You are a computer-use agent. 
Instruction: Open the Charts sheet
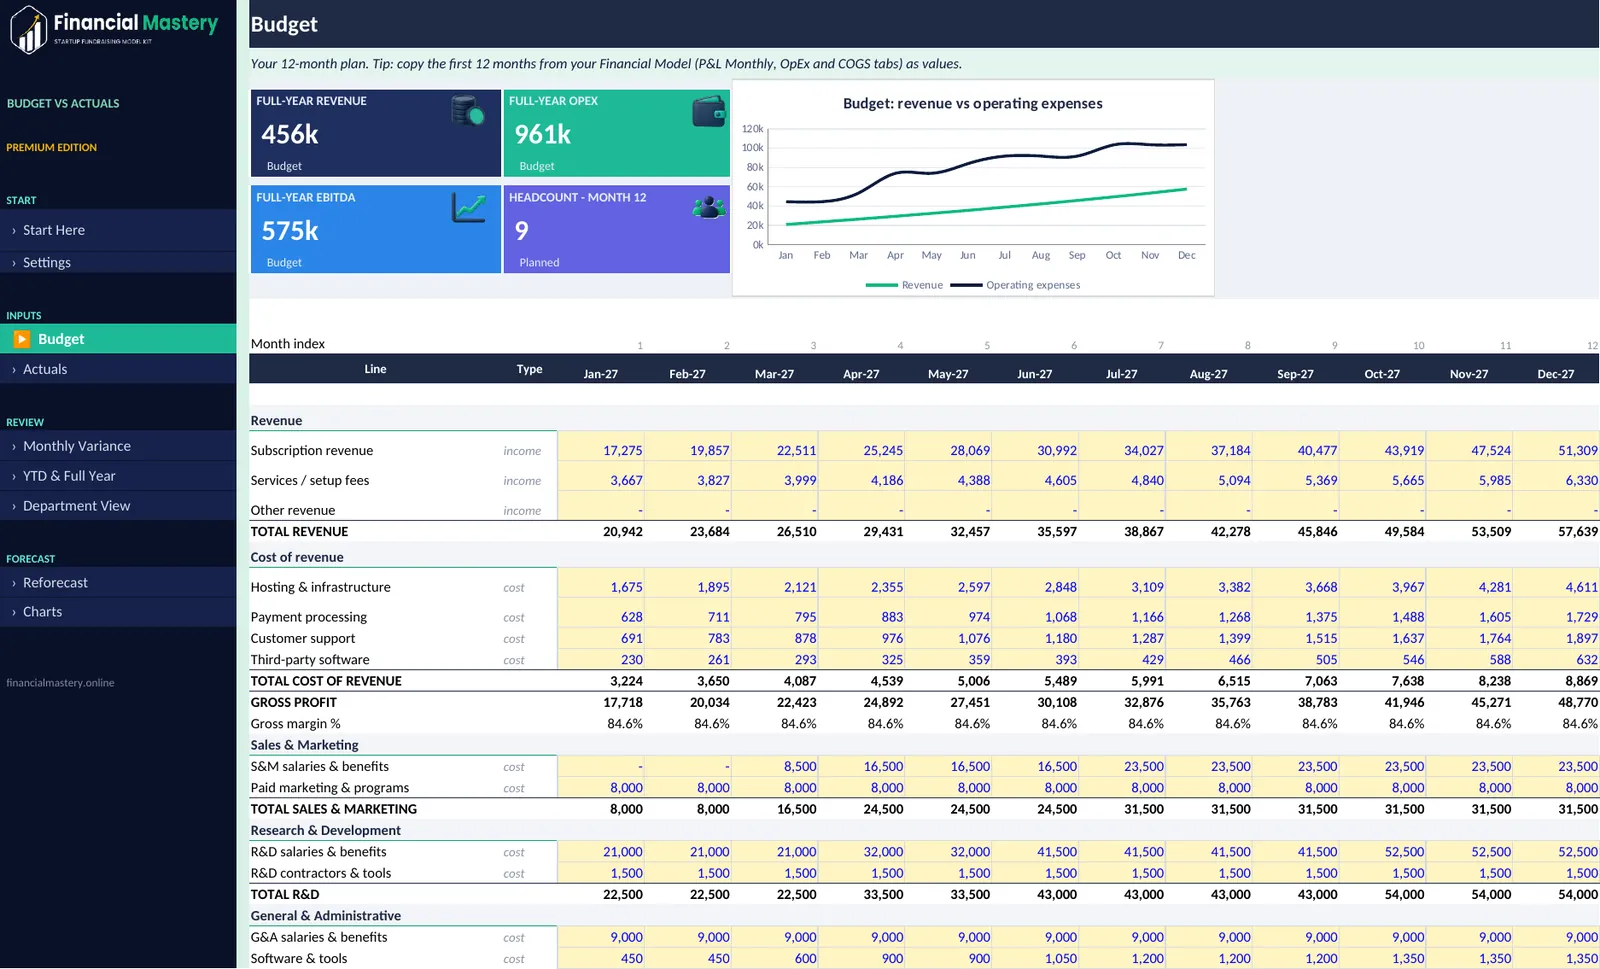coord(118,611)
